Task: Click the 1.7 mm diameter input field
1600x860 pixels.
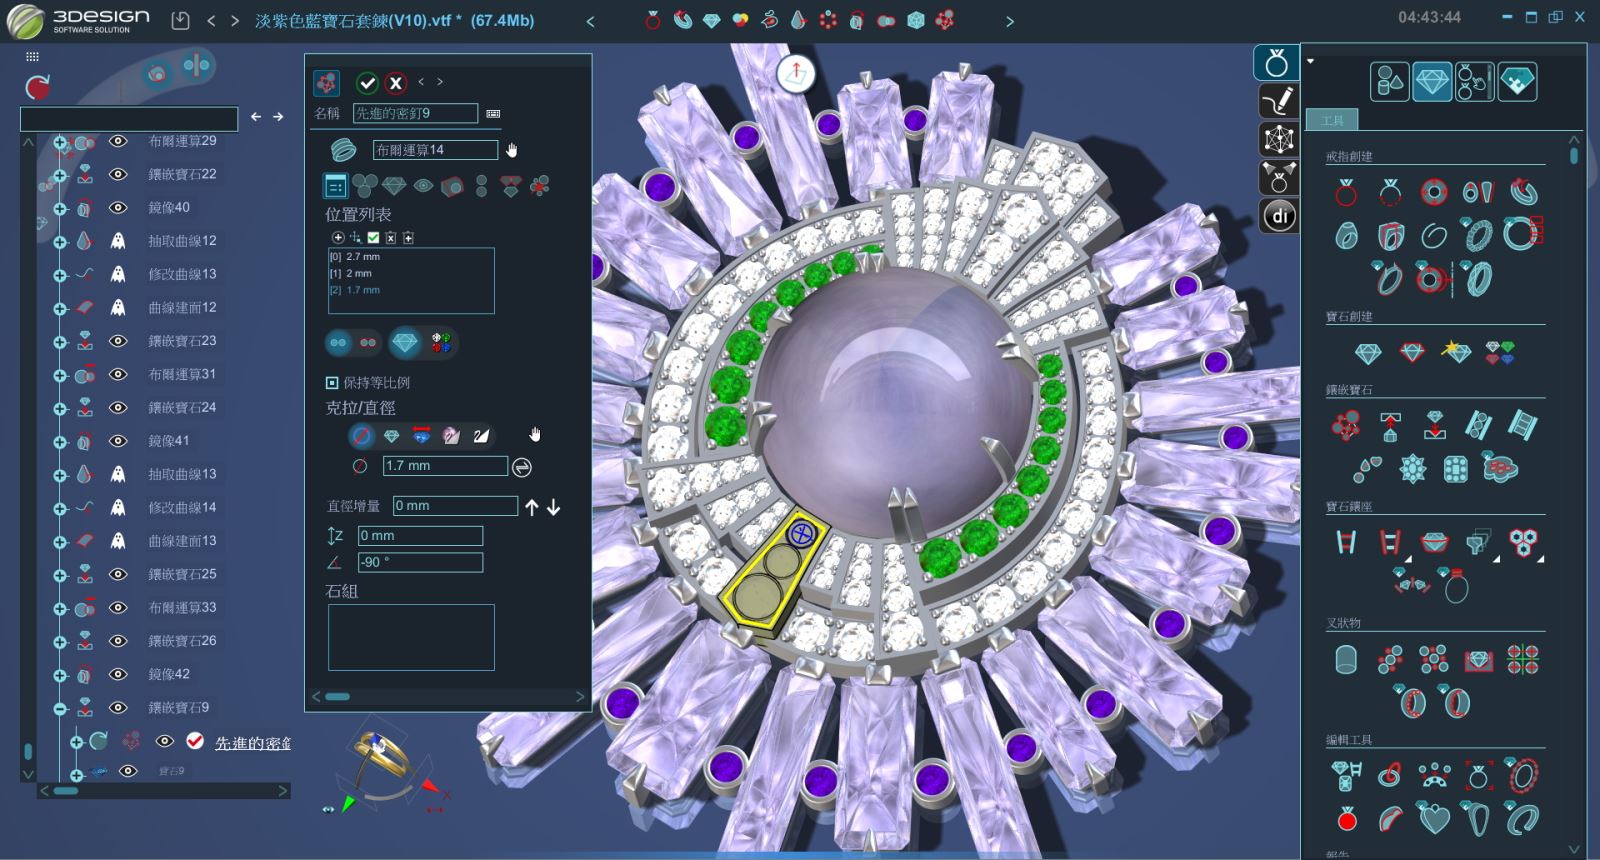Action: tap(445, 466)
